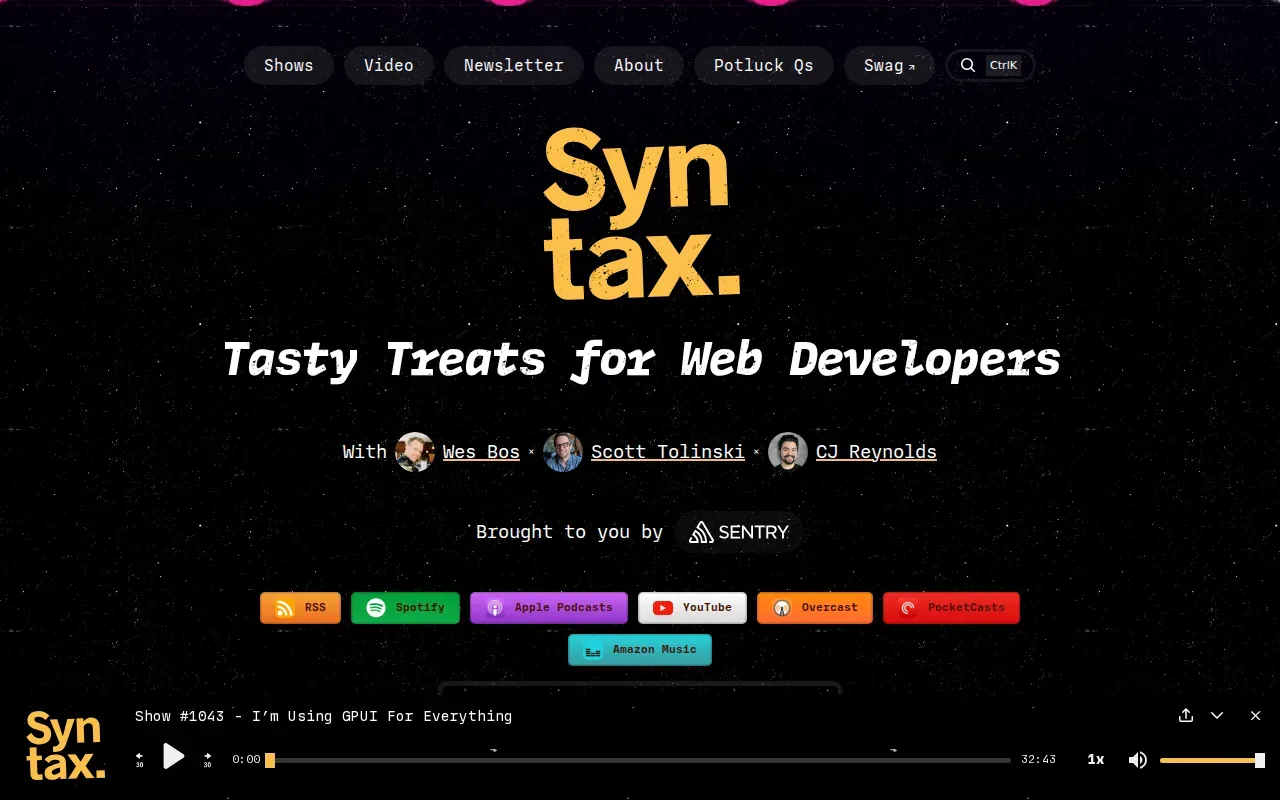Open the Amazon Music button
The image size is (1280, 800).
[640, 650]
